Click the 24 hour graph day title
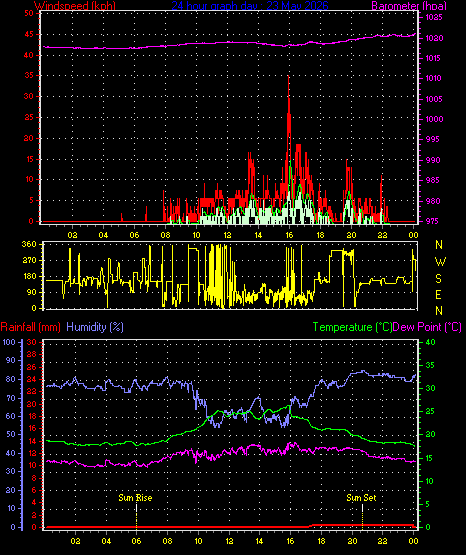The width and height of the screenshot is (466, 555). point(250,6)
